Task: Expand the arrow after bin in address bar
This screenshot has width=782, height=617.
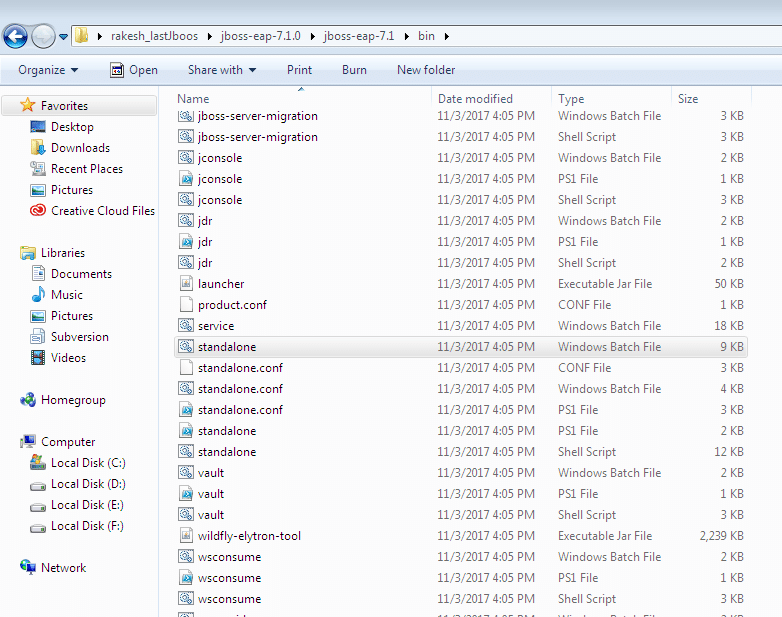Action: (446, 37)
